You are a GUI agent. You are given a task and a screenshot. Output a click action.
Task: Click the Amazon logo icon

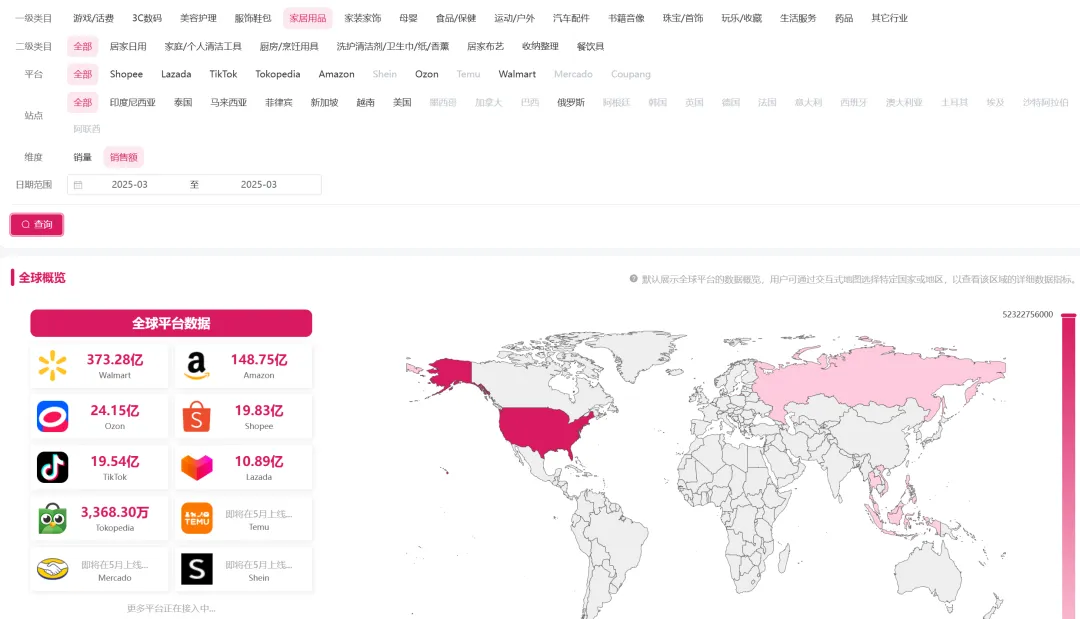tap(196, 366)
